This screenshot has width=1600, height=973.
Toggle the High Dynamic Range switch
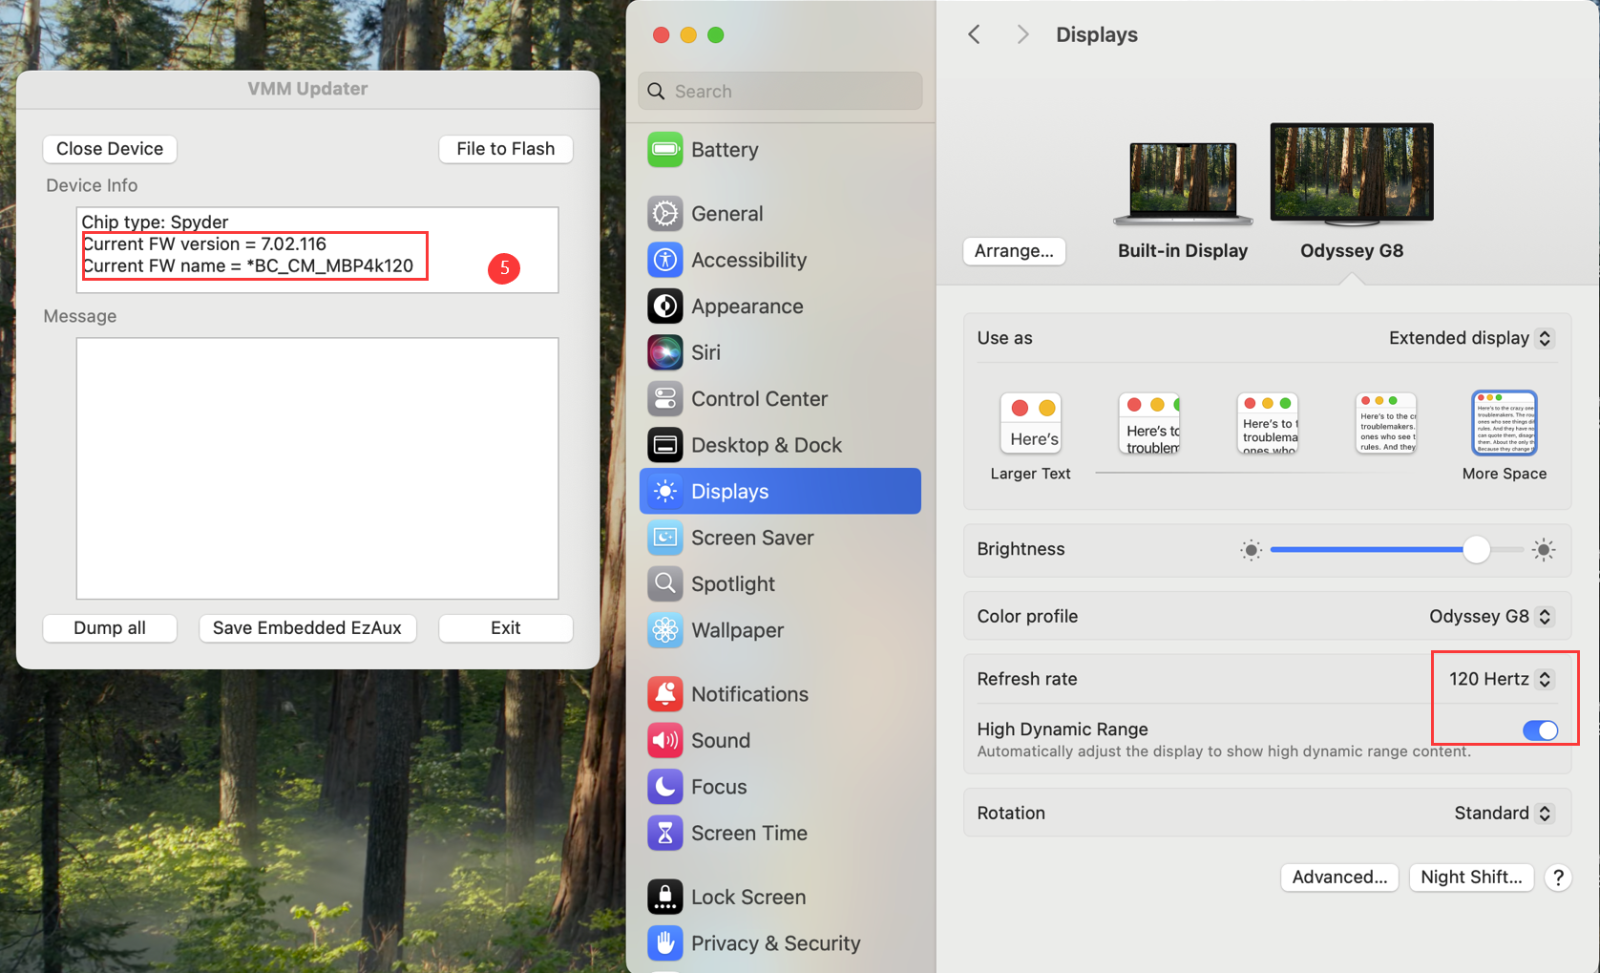click(1540, 731)
